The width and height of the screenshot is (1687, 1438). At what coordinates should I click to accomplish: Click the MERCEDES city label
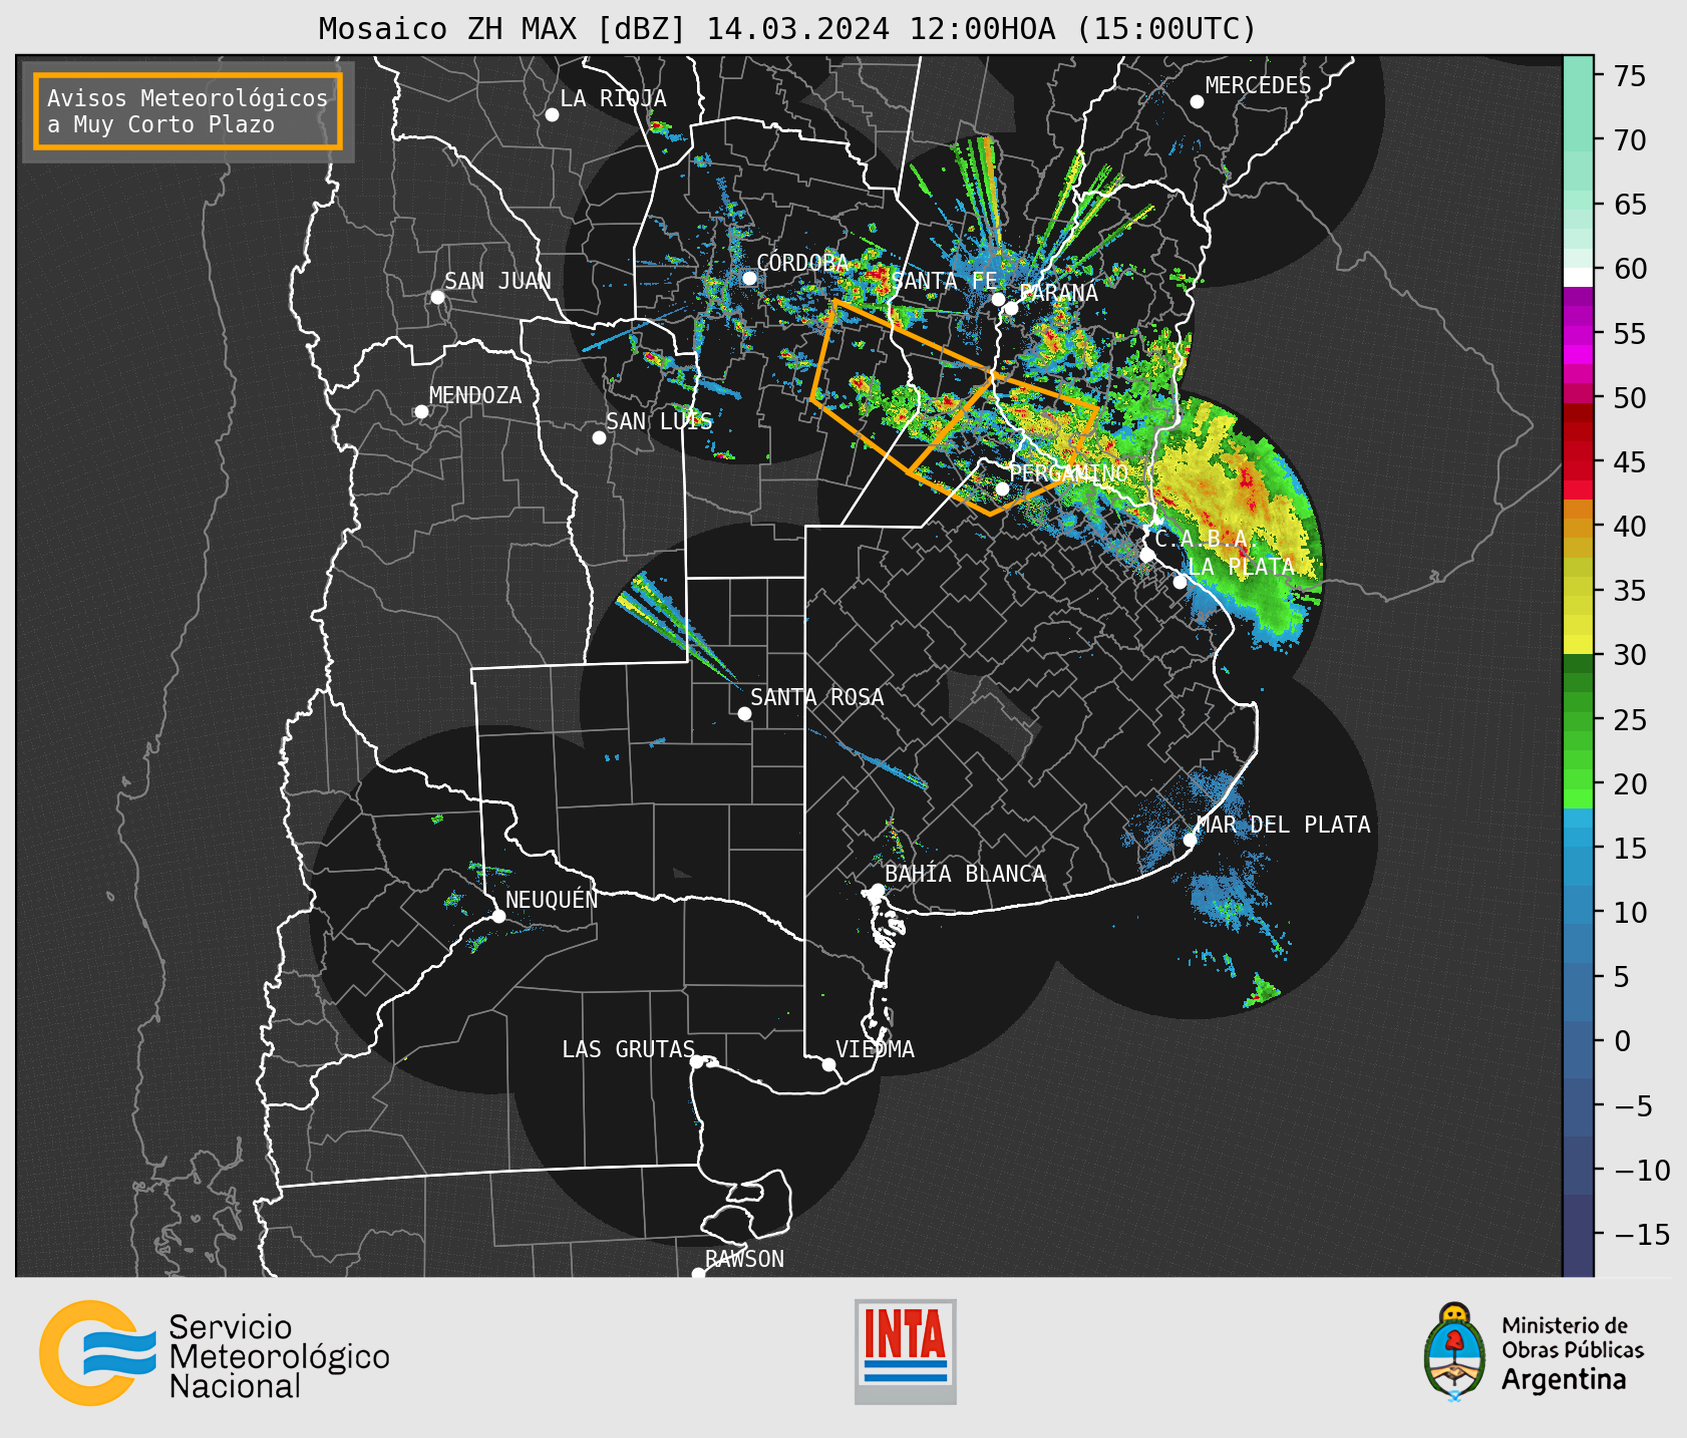pyautogui.click(x=1258, y=86)
